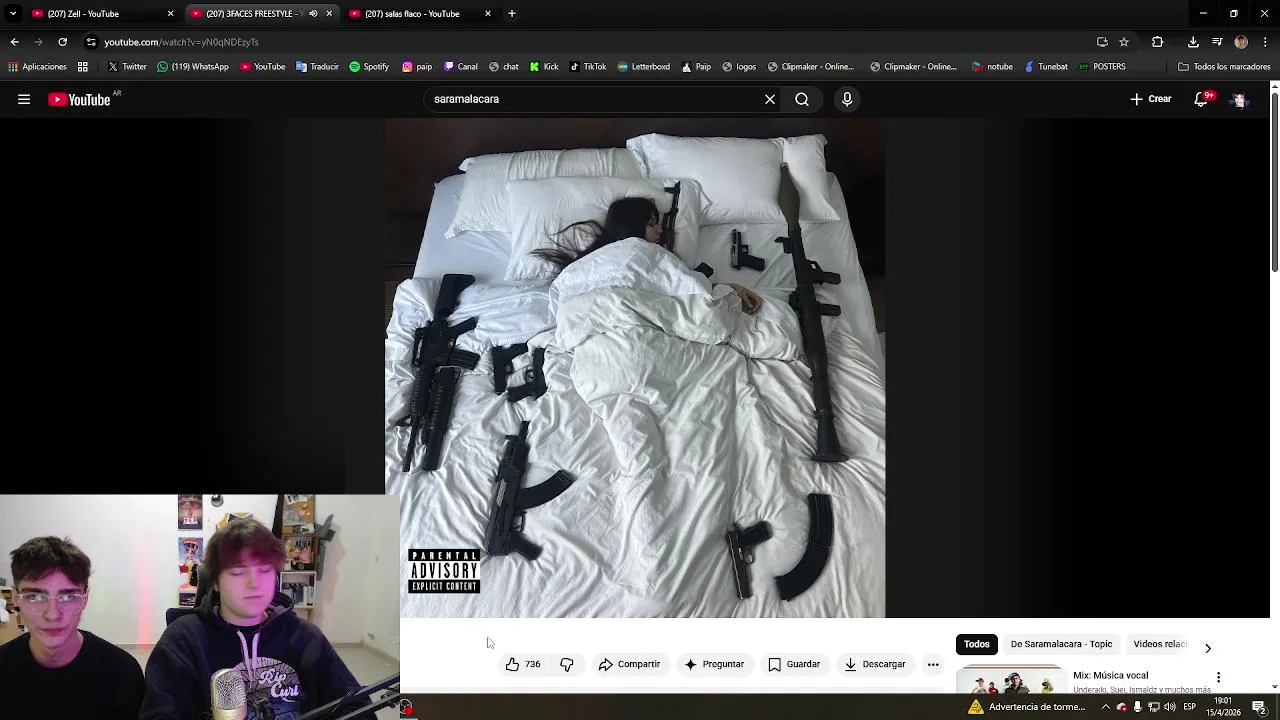The width and height of the screenshot is (1280, 720).
Task: Open the Kick bookmark
Action: [544, 67]
